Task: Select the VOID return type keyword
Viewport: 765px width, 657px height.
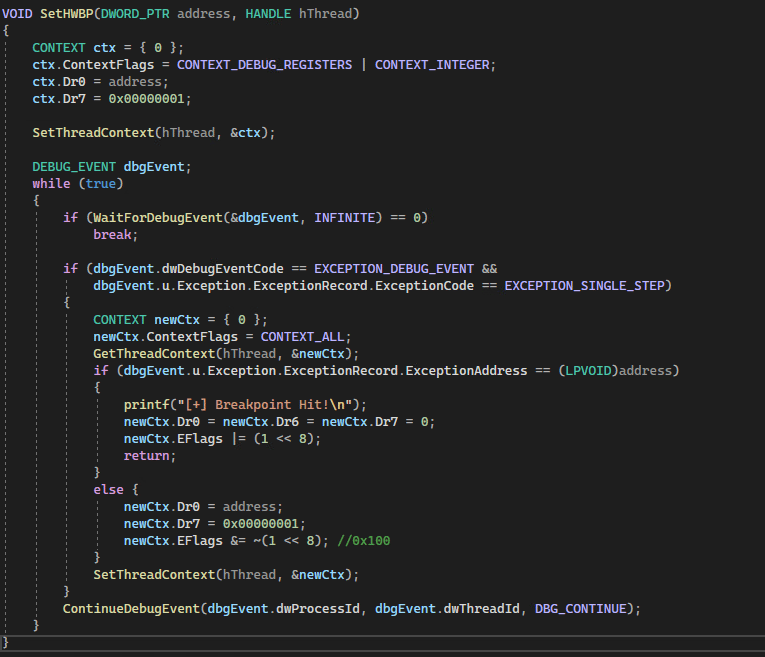Action: [x=17, y=14]
